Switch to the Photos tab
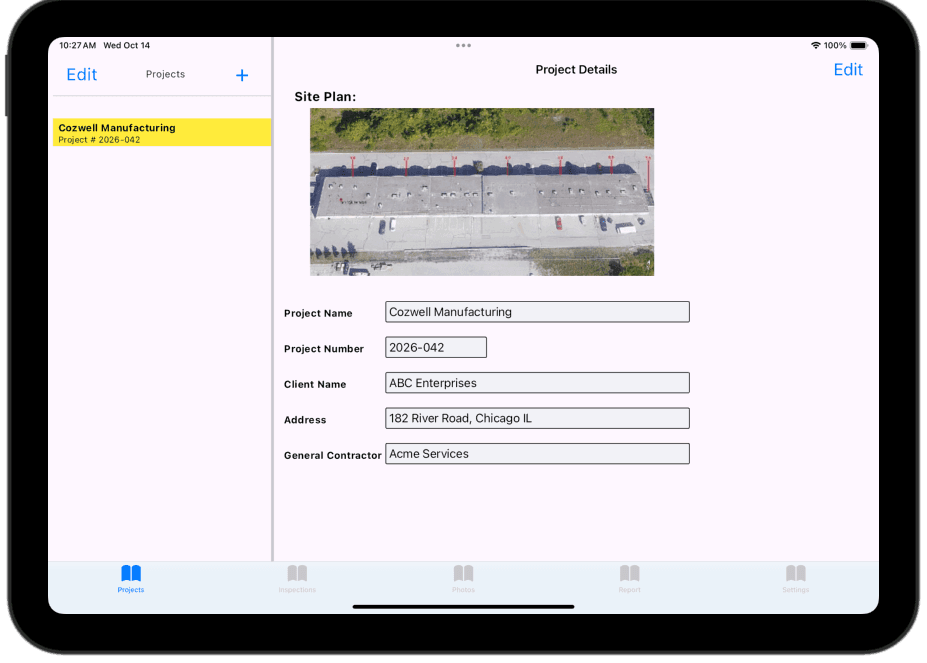Viewport: 927px width, 663px height. pos(463,578)
